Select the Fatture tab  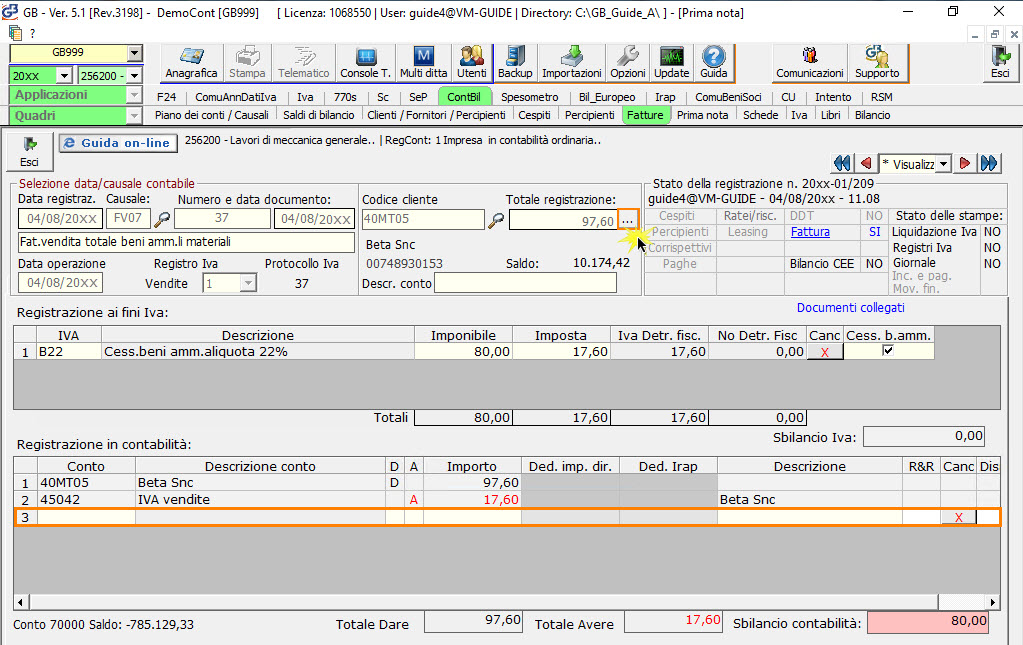645,115
